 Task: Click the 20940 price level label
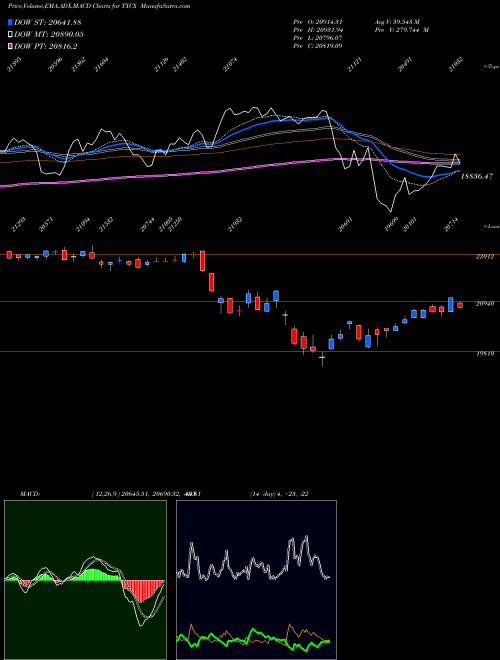485,303
